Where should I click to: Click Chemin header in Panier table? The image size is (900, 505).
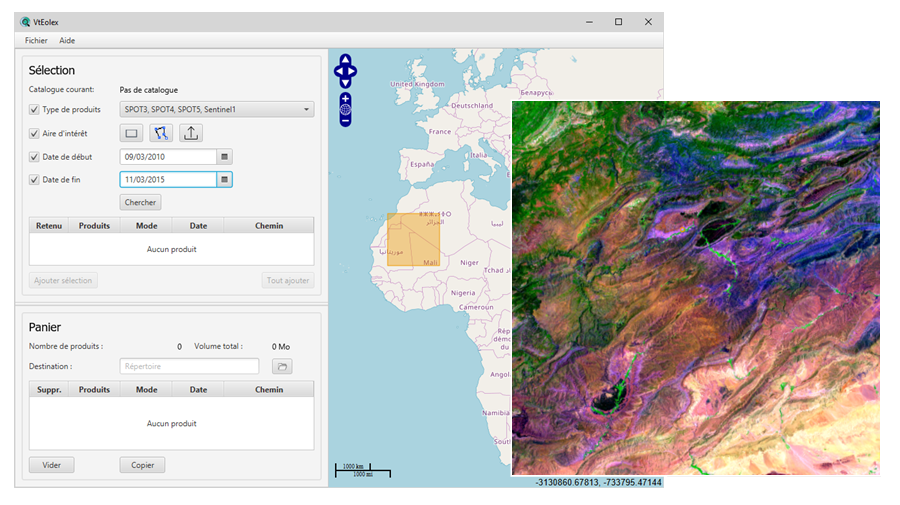(x=269, y=389)
